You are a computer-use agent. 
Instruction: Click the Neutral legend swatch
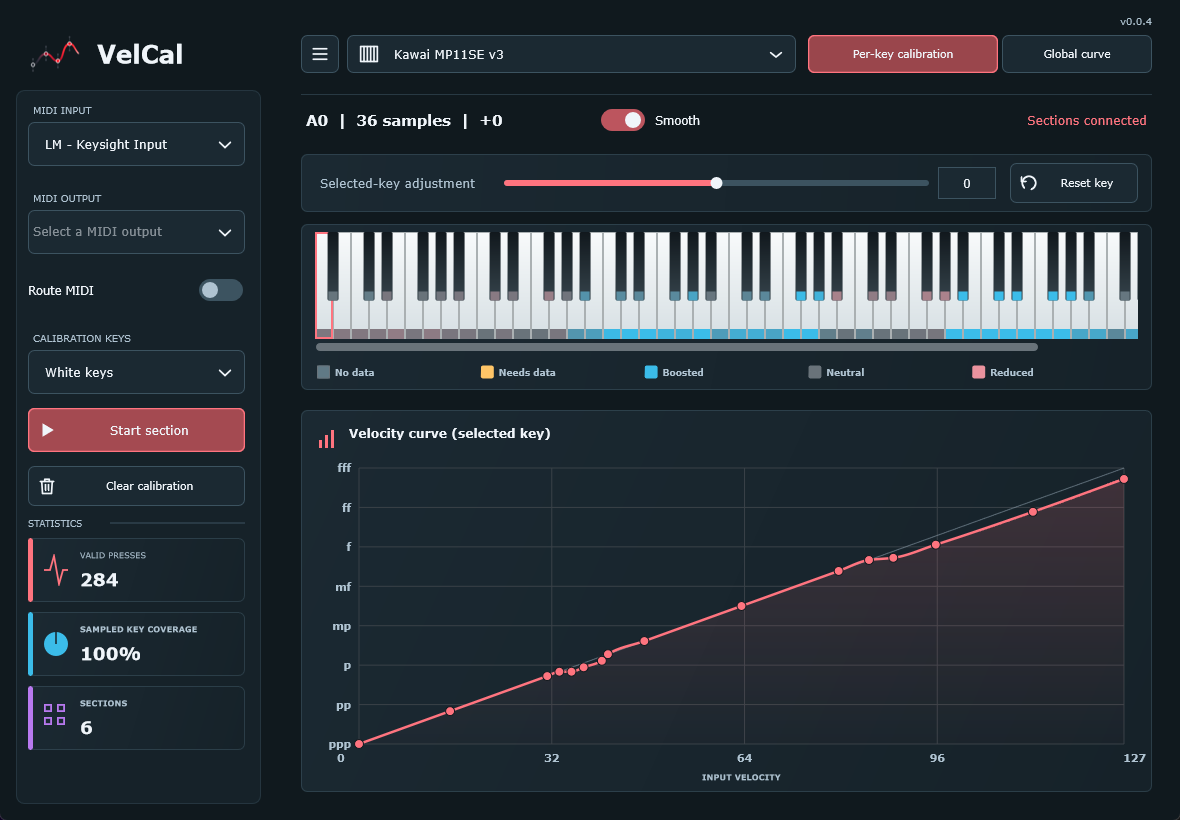tap(814, 372)
